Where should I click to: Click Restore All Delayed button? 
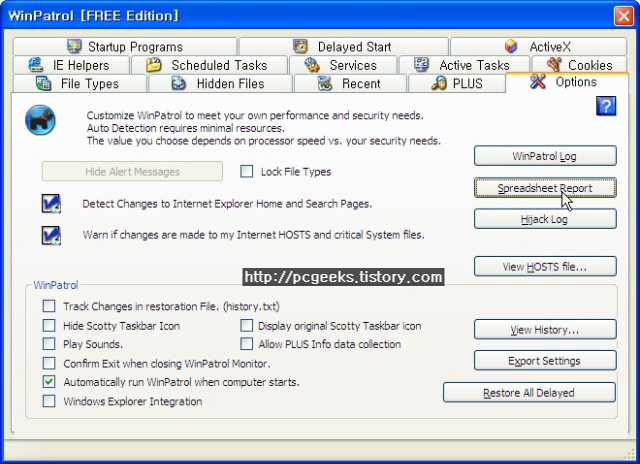[x=529, y=393]
